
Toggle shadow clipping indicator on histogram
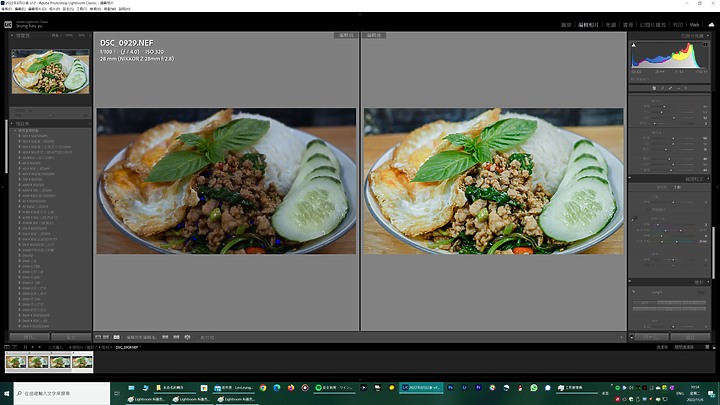click(634, 45)
